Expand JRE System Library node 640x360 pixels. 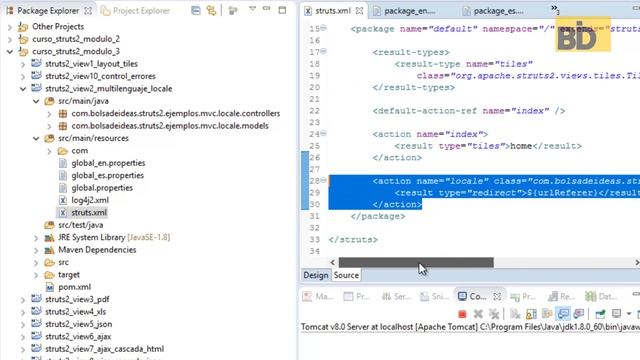coord(36,238)
